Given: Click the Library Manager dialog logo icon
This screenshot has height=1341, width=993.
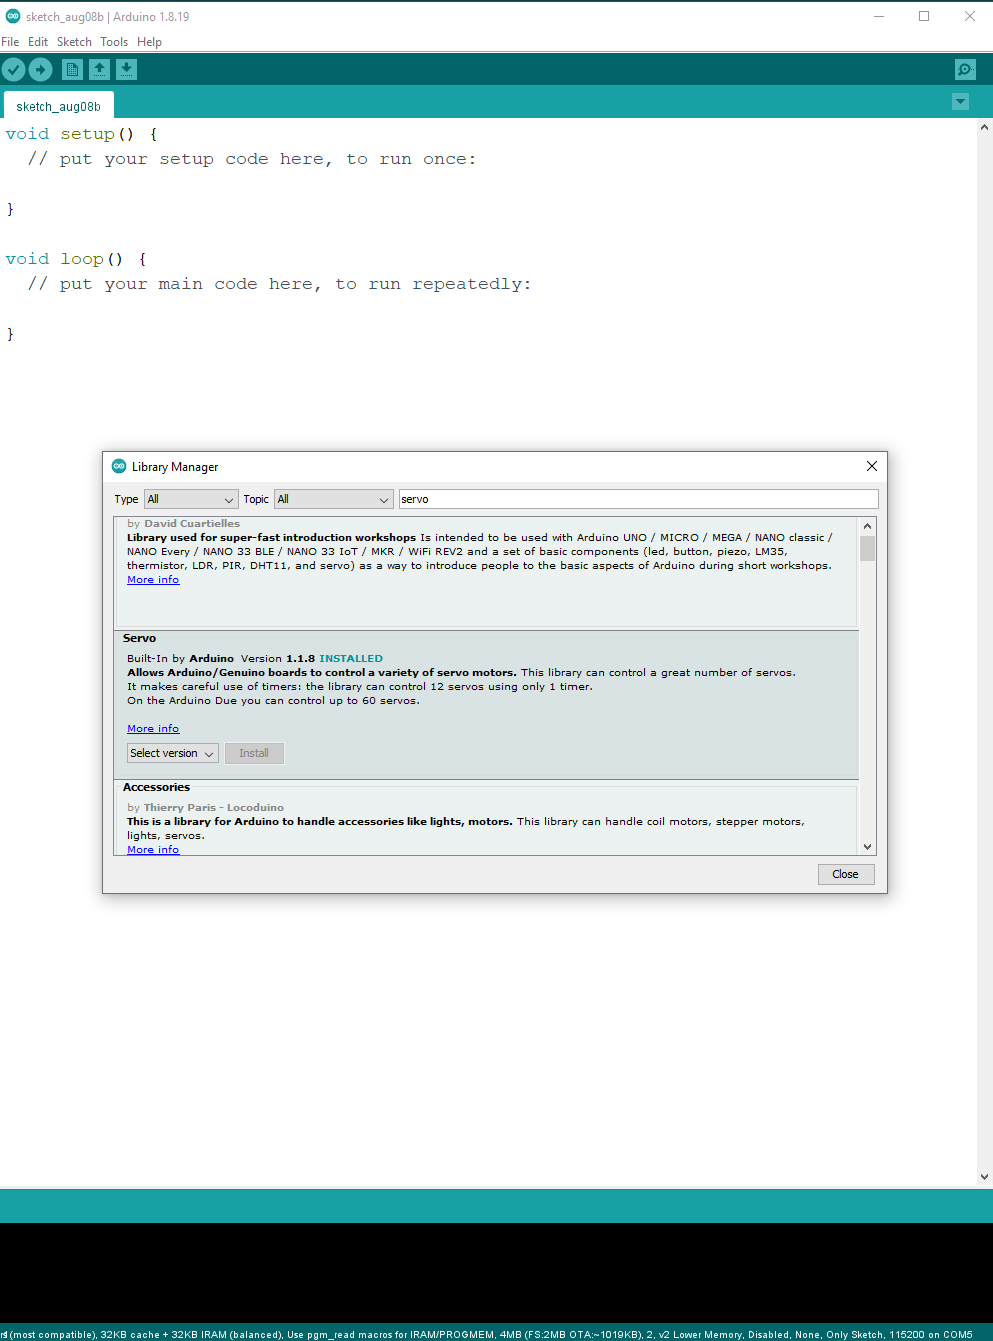Looking at the screenshot, I should point(119,466).
